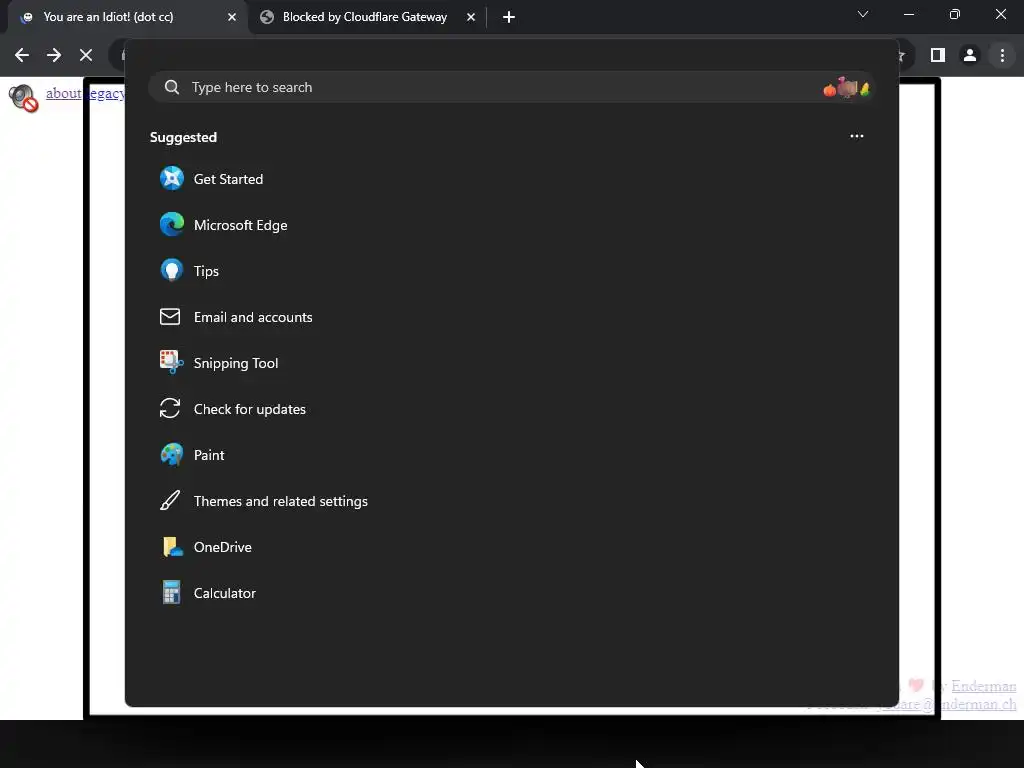
Task: Click the Suggested heading text
Action: 183,137
